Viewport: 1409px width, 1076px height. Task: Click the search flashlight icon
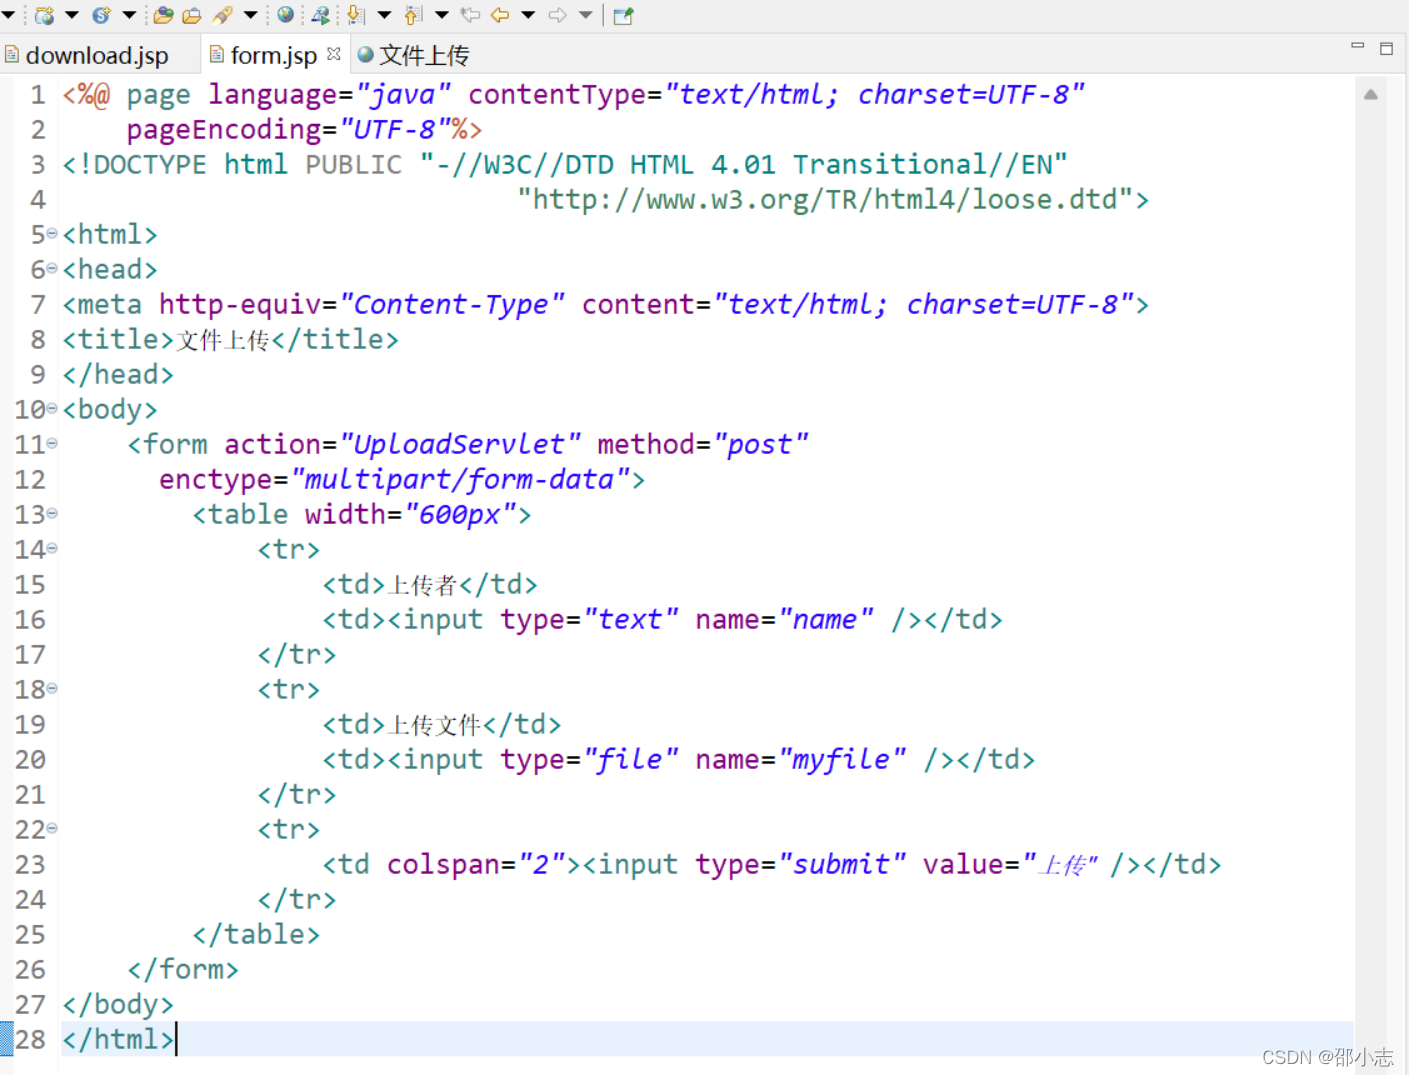222,15
